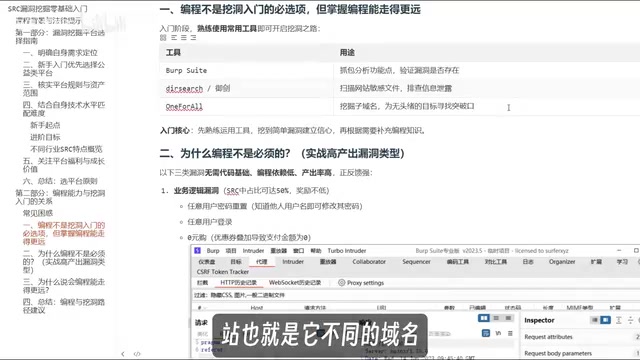Select tabbed layout icon in Burp

point(508,318)
